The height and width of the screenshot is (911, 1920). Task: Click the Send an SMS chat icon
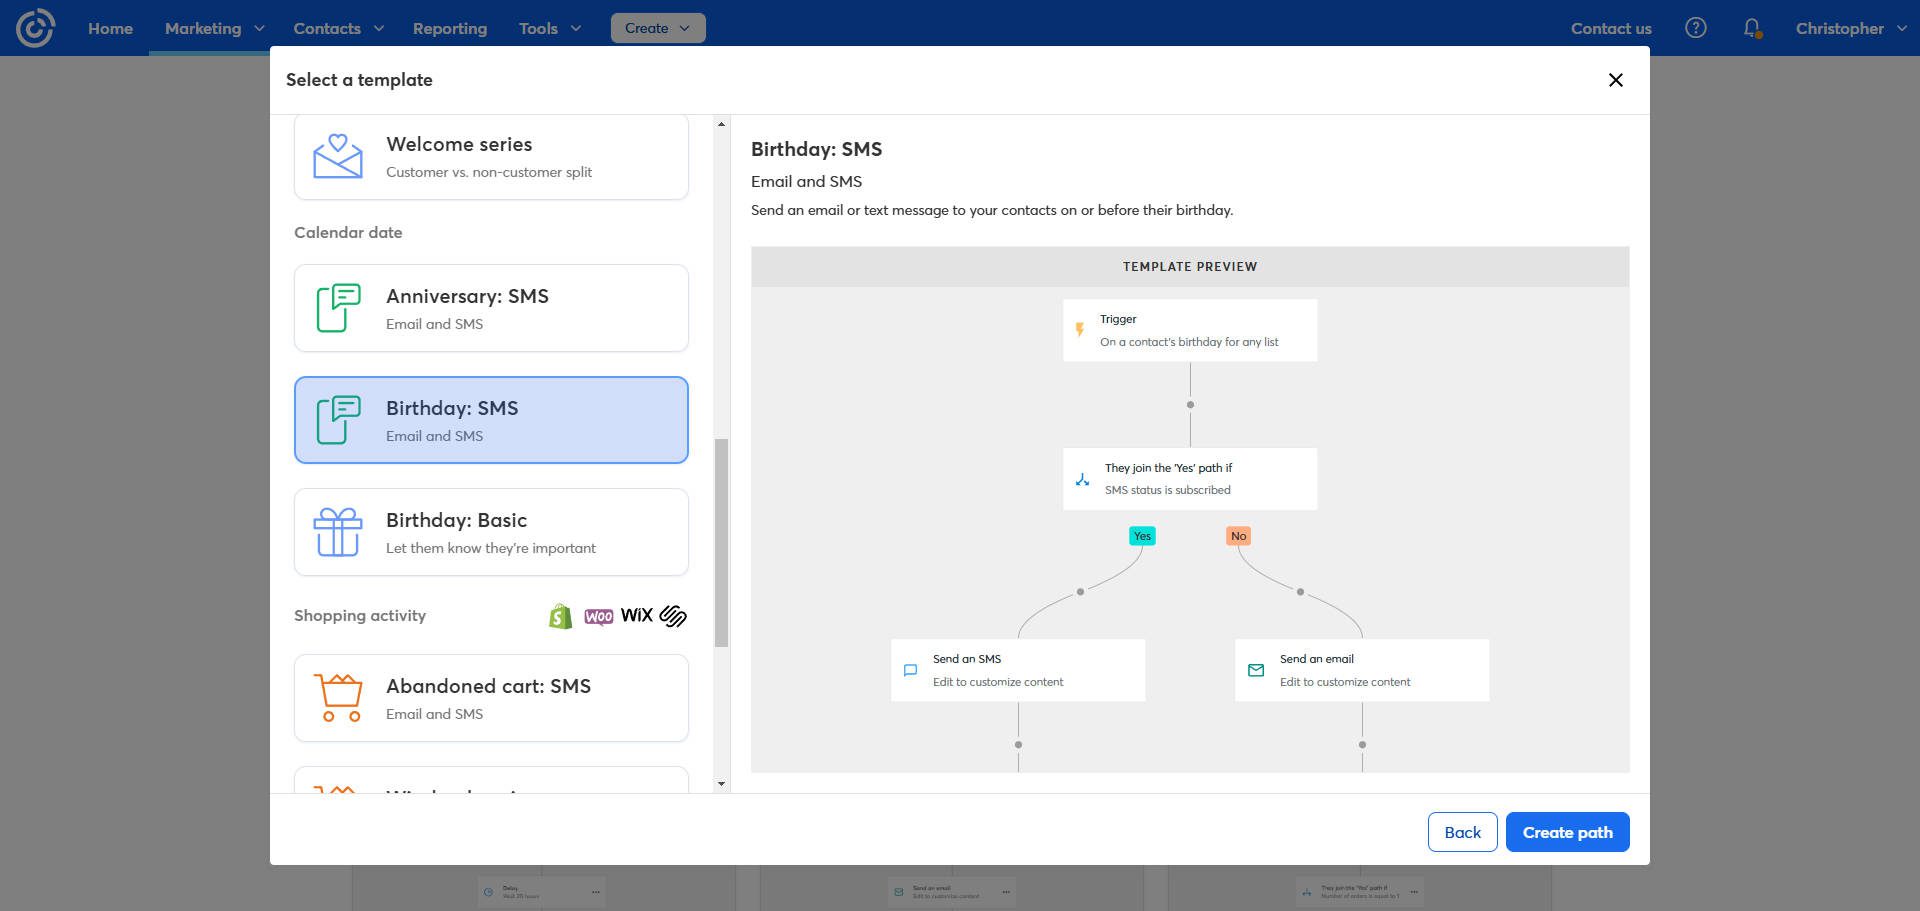click(x=910, y=670)
